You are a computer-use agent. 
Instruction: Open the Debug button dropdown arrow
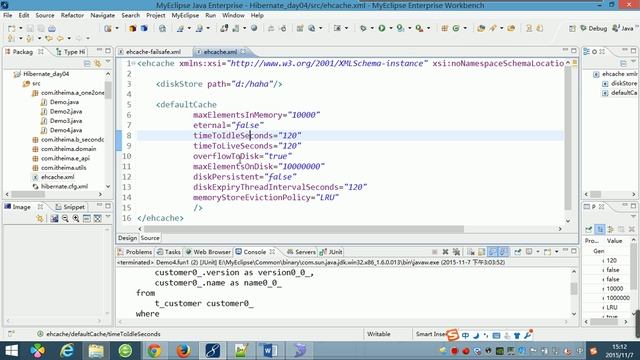[372, 28]
